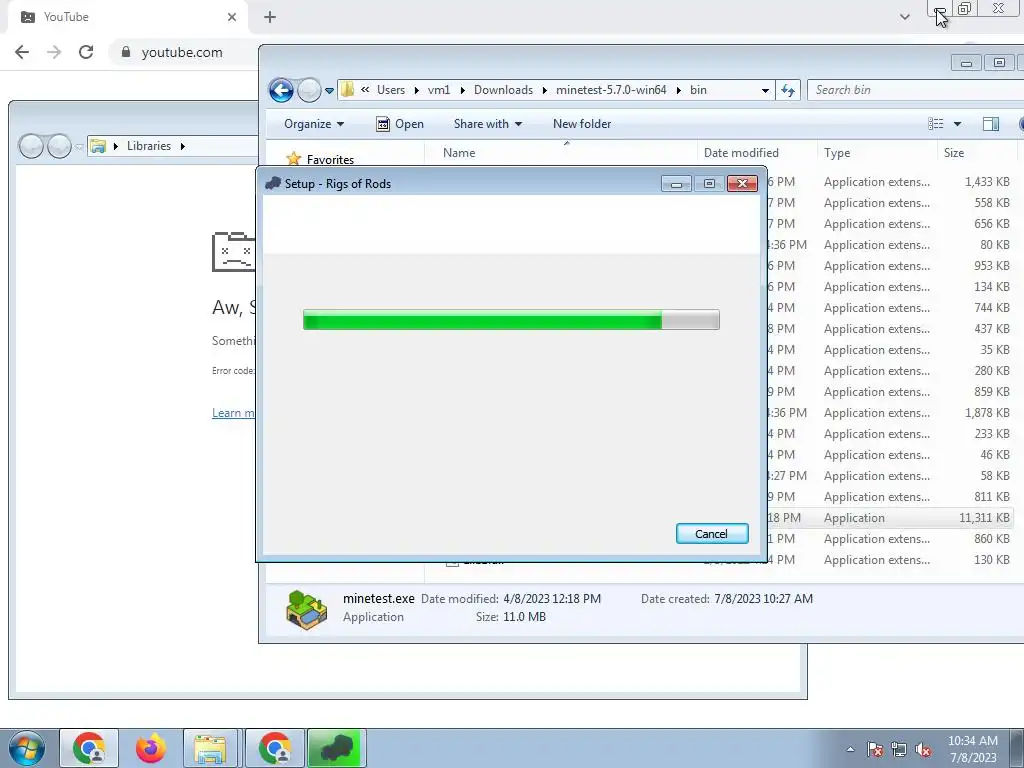Expand the address bar history dropdown
Image resolution: width=1024 pixels, height=768 pixels.
[x=765, y=90]
